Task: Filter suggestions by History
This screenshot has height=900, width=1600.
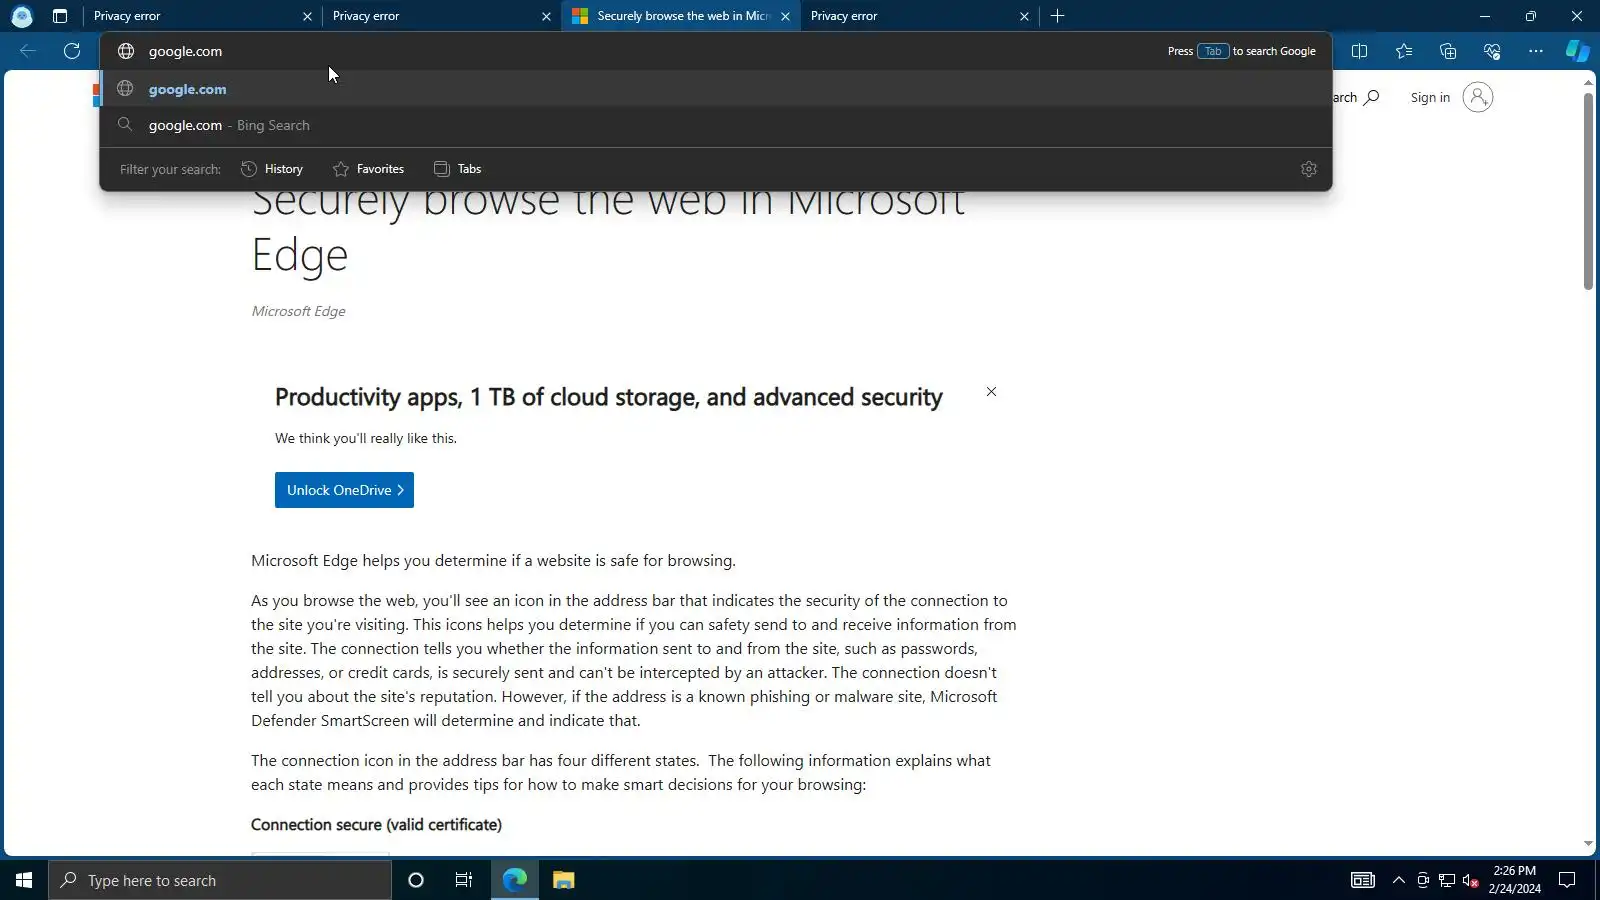Action: tap(272, 169)
